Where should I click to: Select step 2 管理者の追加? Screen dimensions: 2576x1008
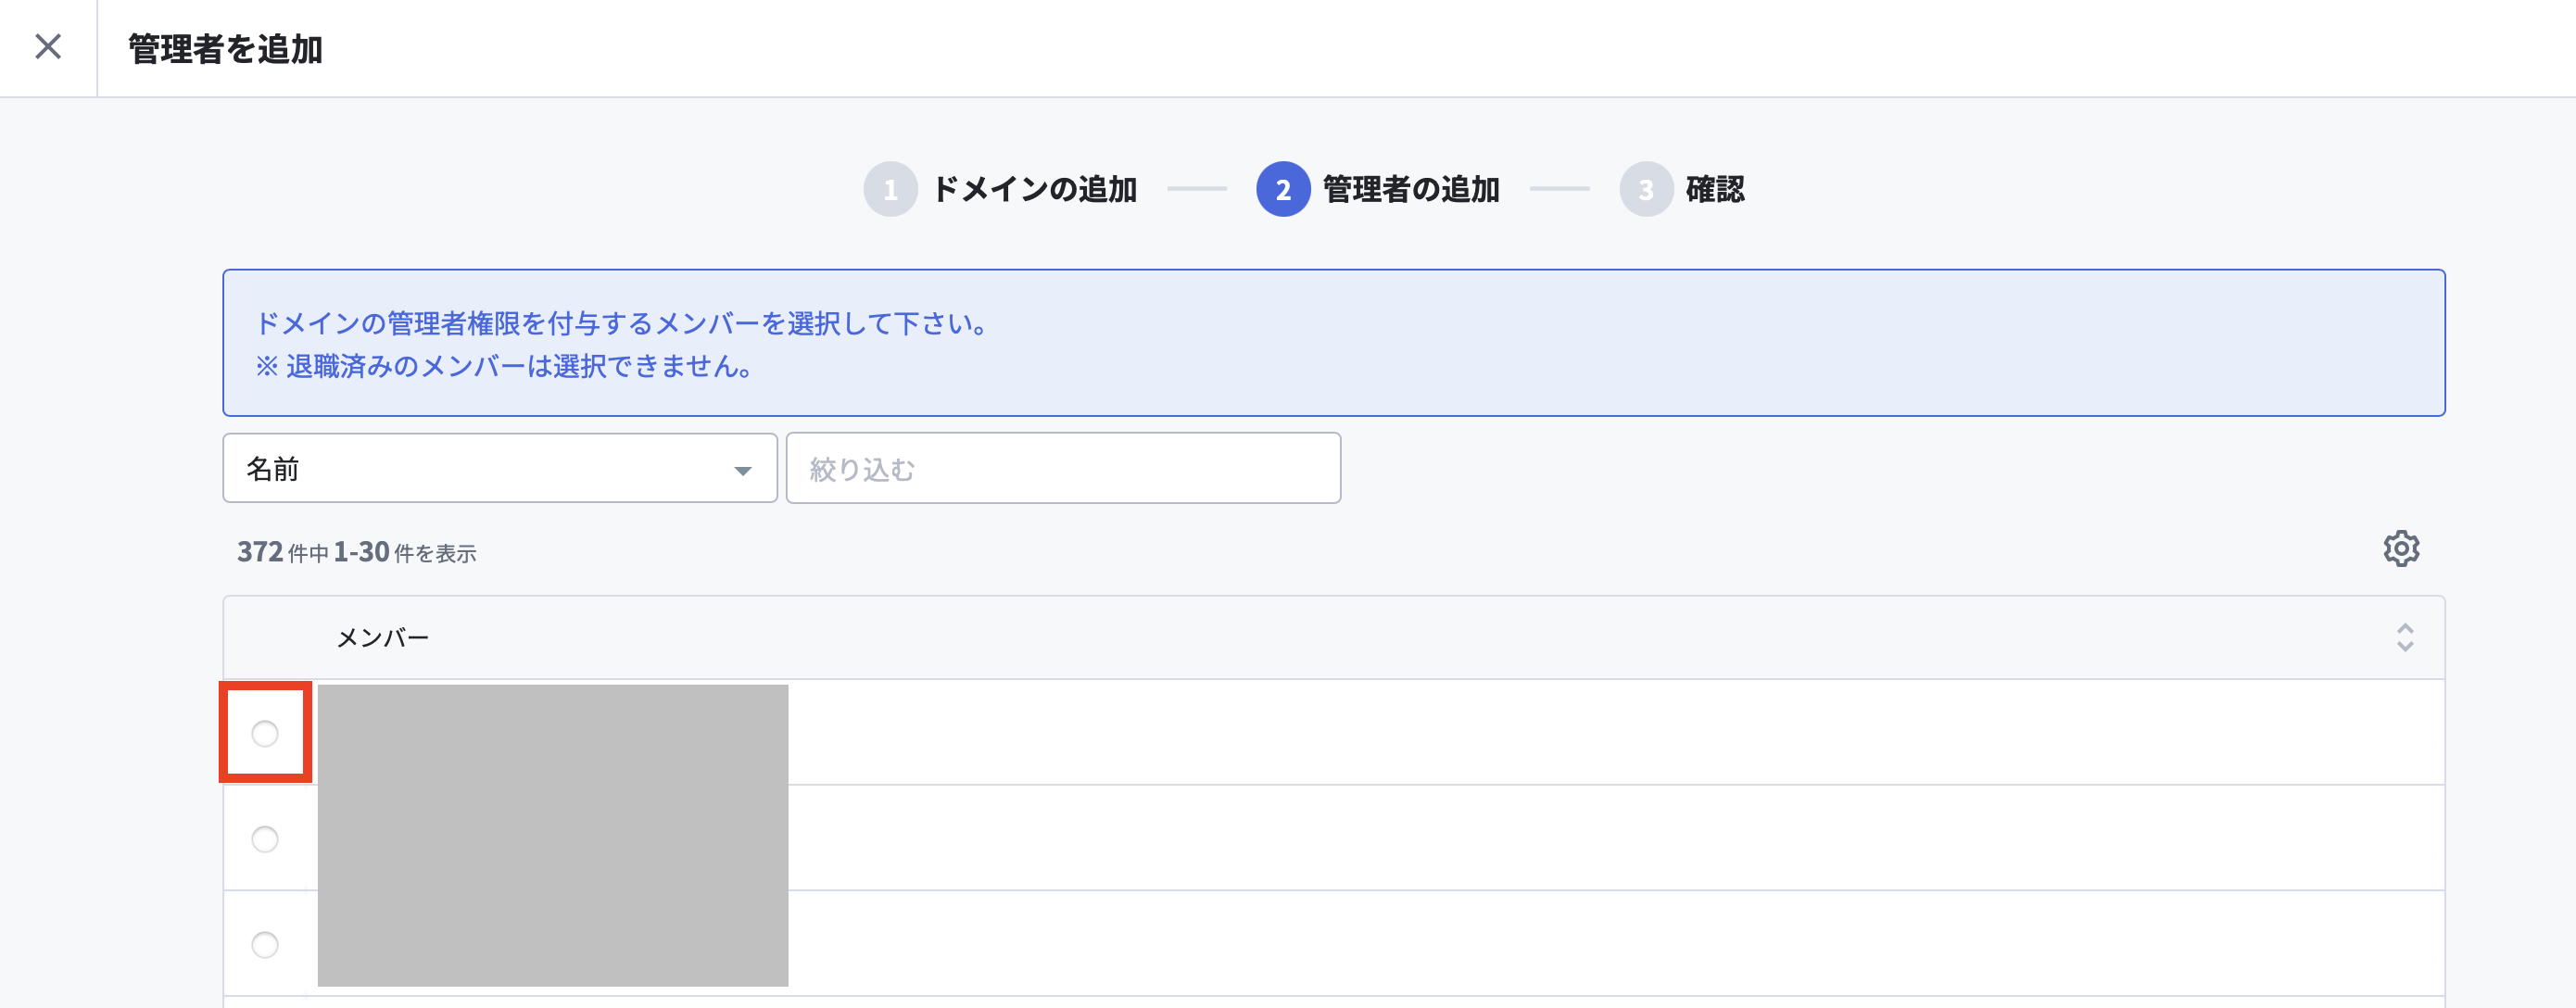(1378, 189)
